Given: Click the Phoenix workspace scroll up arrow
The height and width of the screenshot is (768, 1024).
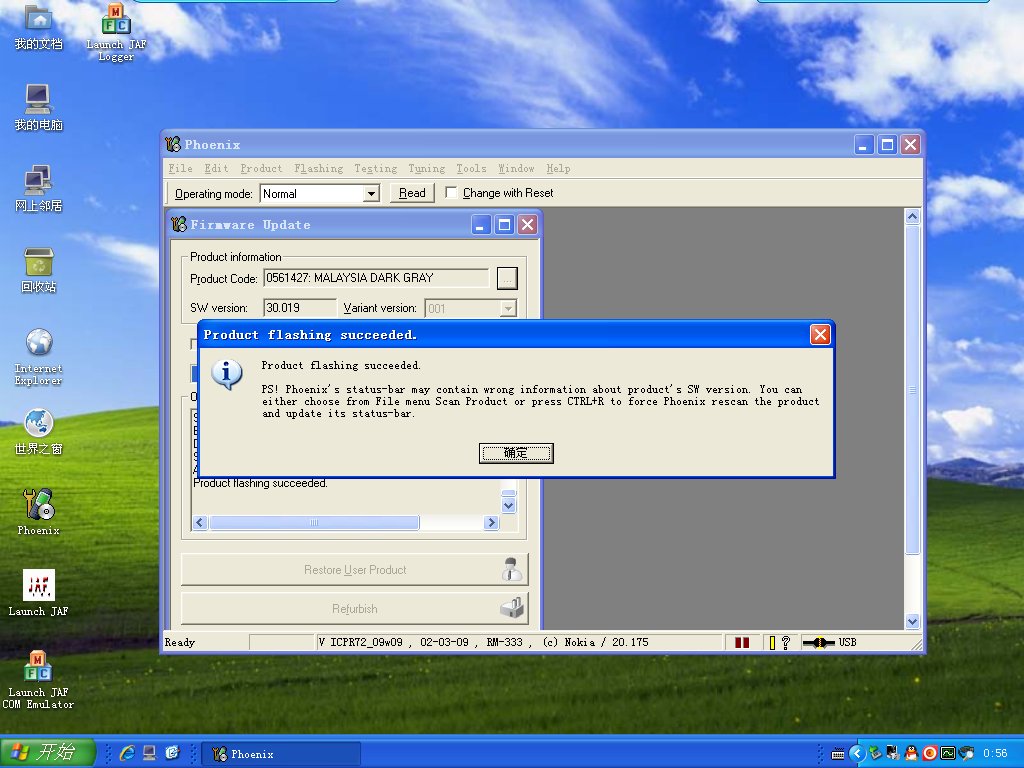Looking at the screenshot, I should point(912,217).
